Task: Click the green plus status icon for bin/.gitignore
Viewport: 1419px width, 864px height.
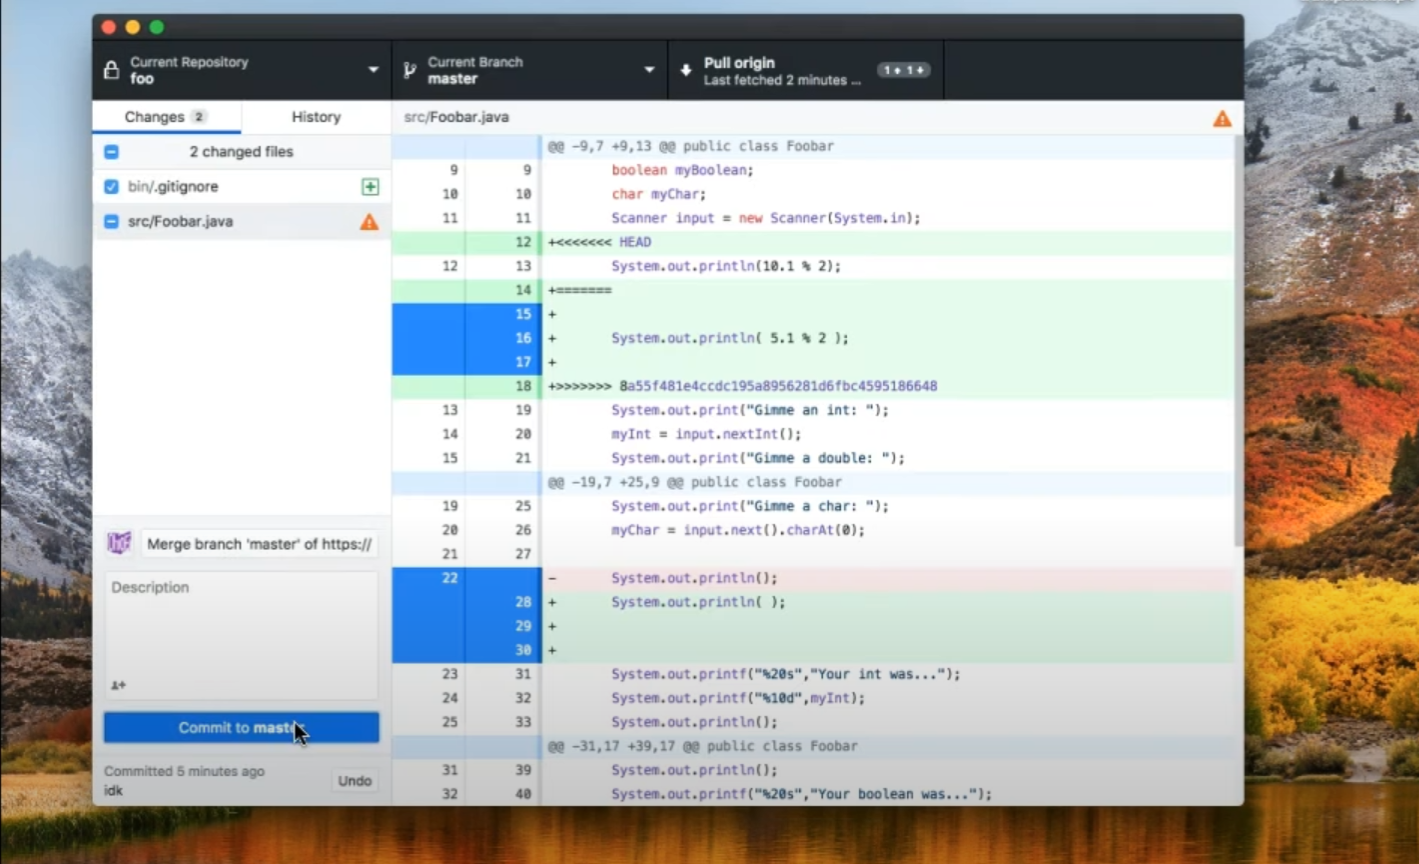Action: (370, 187)
